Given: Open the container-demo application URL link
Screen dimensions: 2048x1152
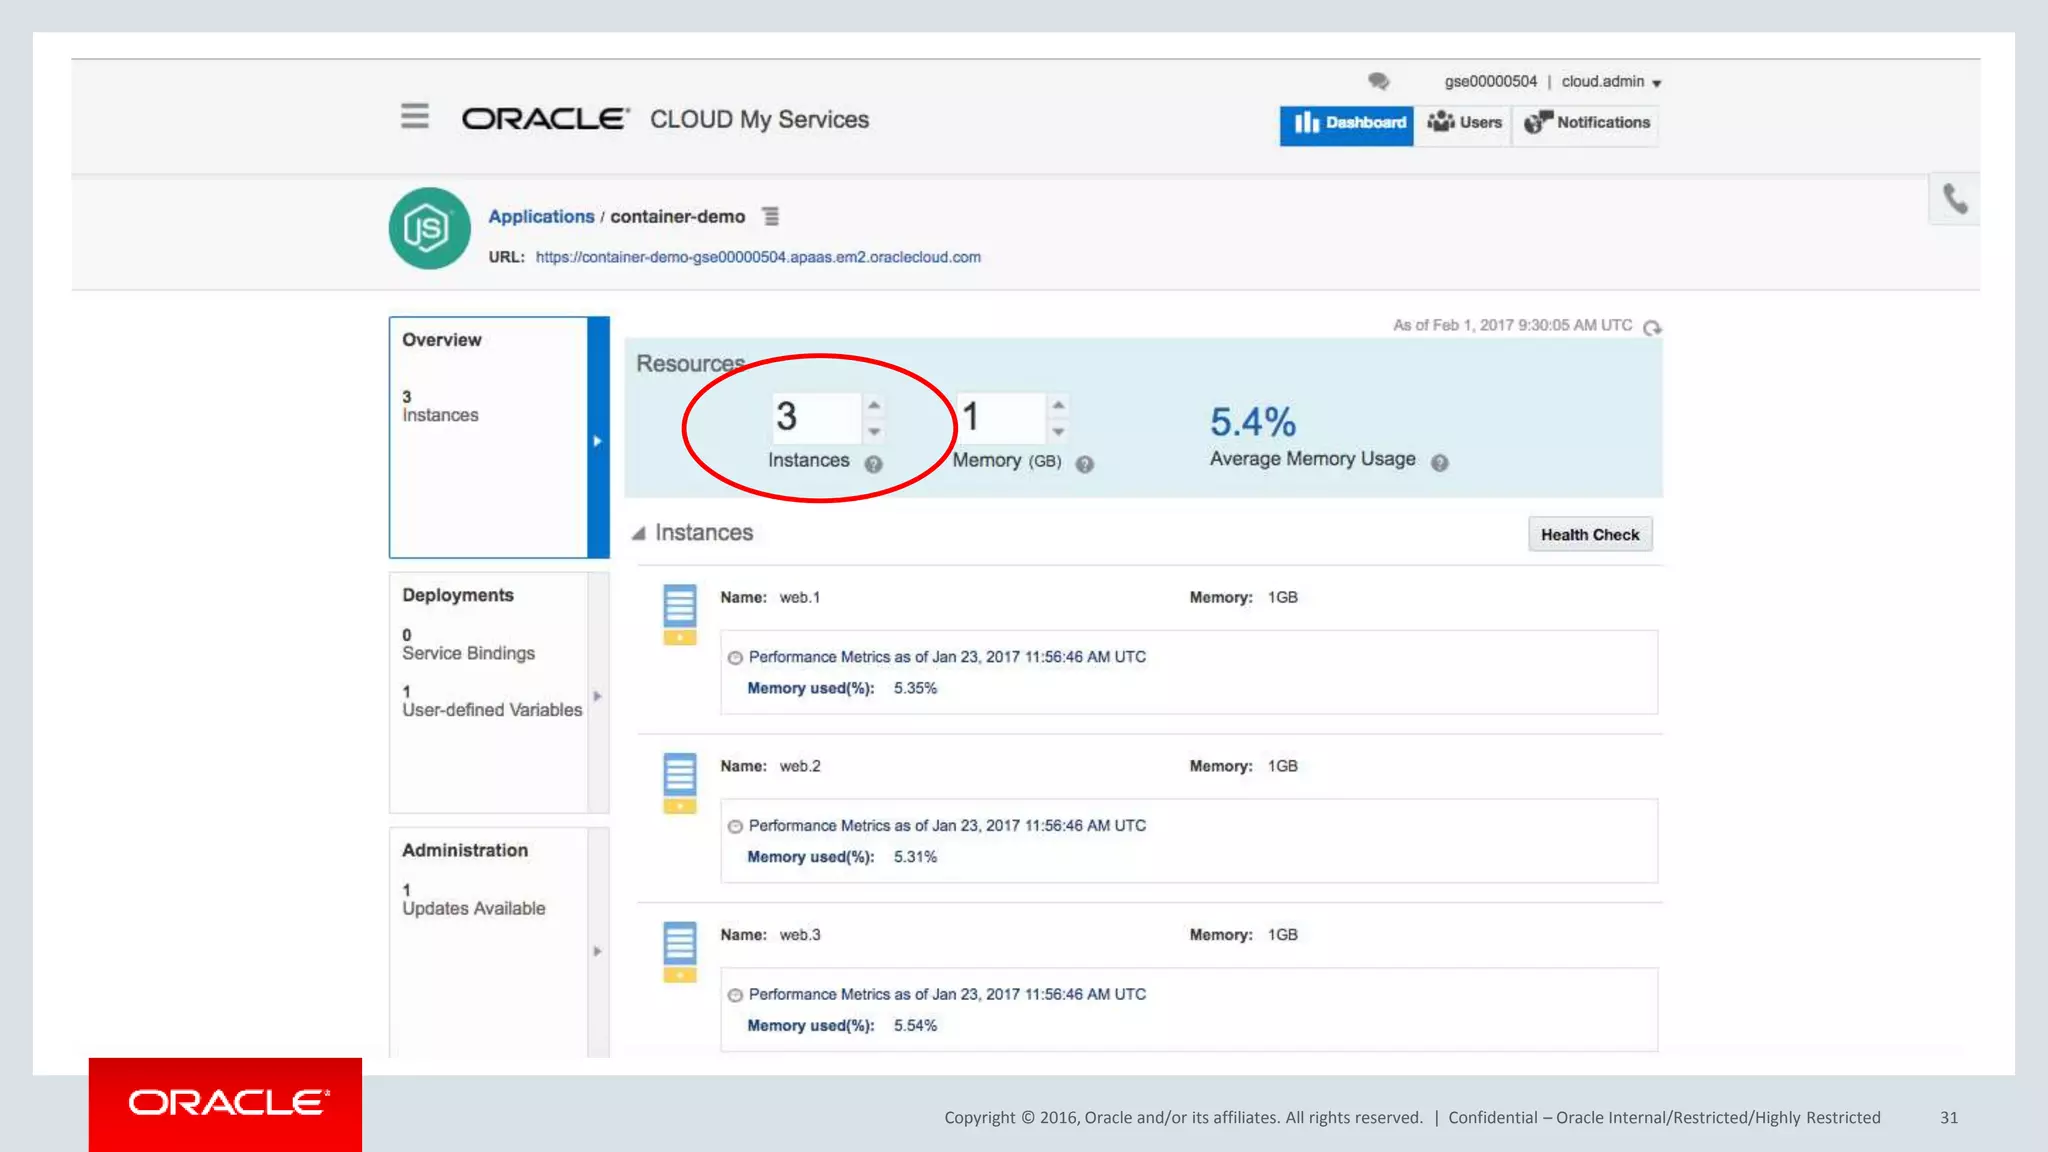Looking at the screenshot, I should (x=757, y=257).
